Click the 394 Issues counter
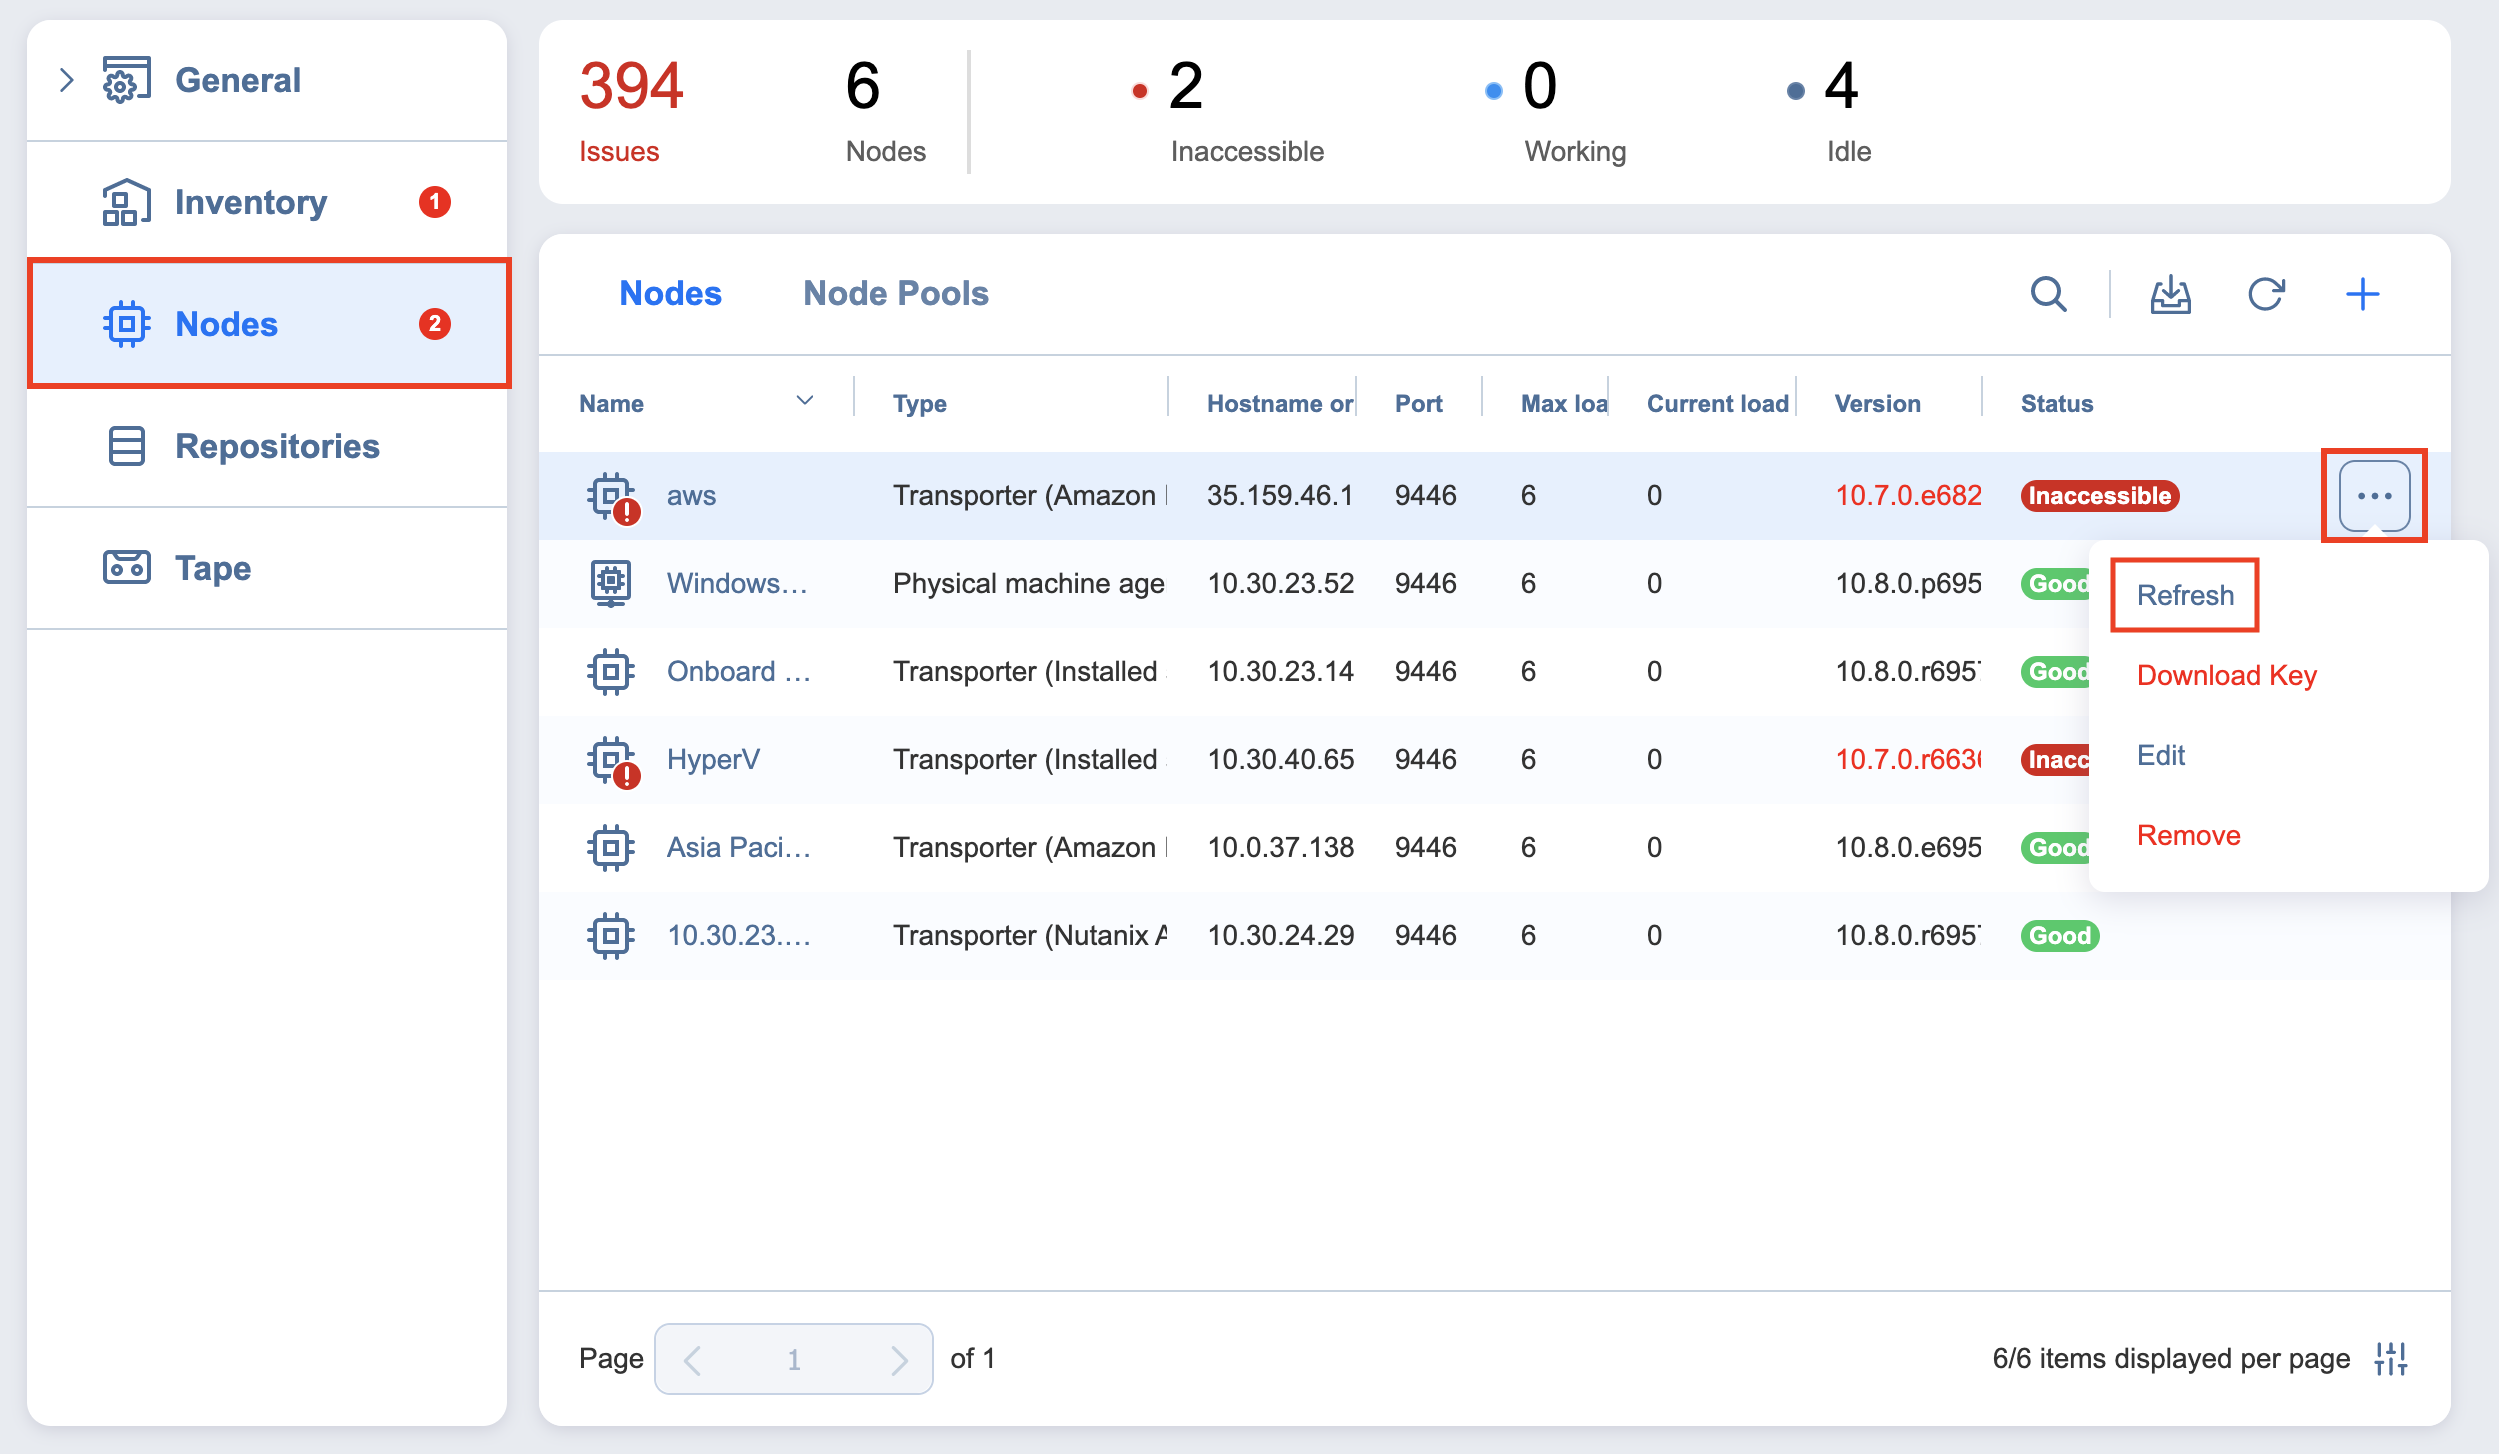The height and width of the screenshot is (1454, 2499). [x=630, y=108]
